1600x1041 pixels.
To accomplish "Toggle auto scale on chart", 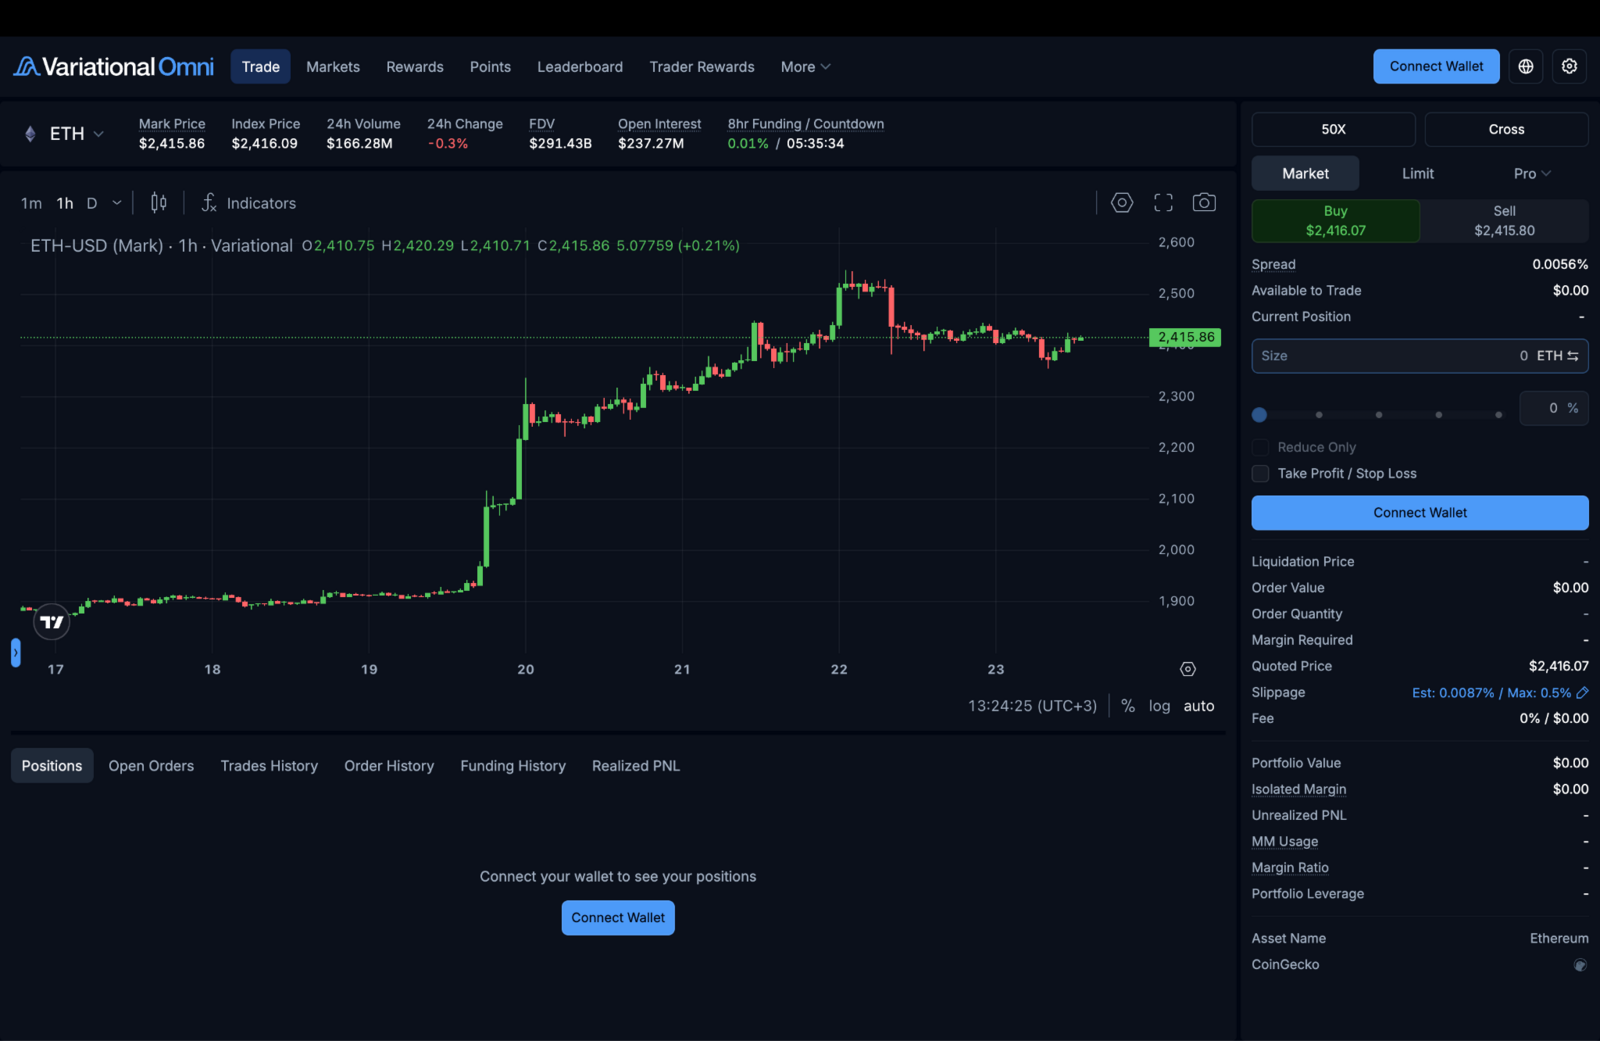I will pyautogui.click(x=1199, y=706).
